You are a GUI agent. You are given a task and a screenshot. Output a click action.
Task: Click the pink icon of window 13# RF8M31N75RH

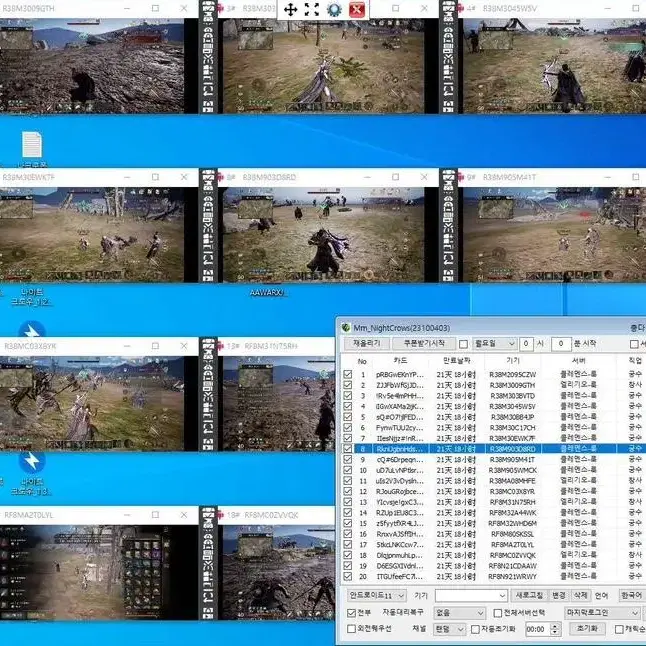click(x=221, y=346)
